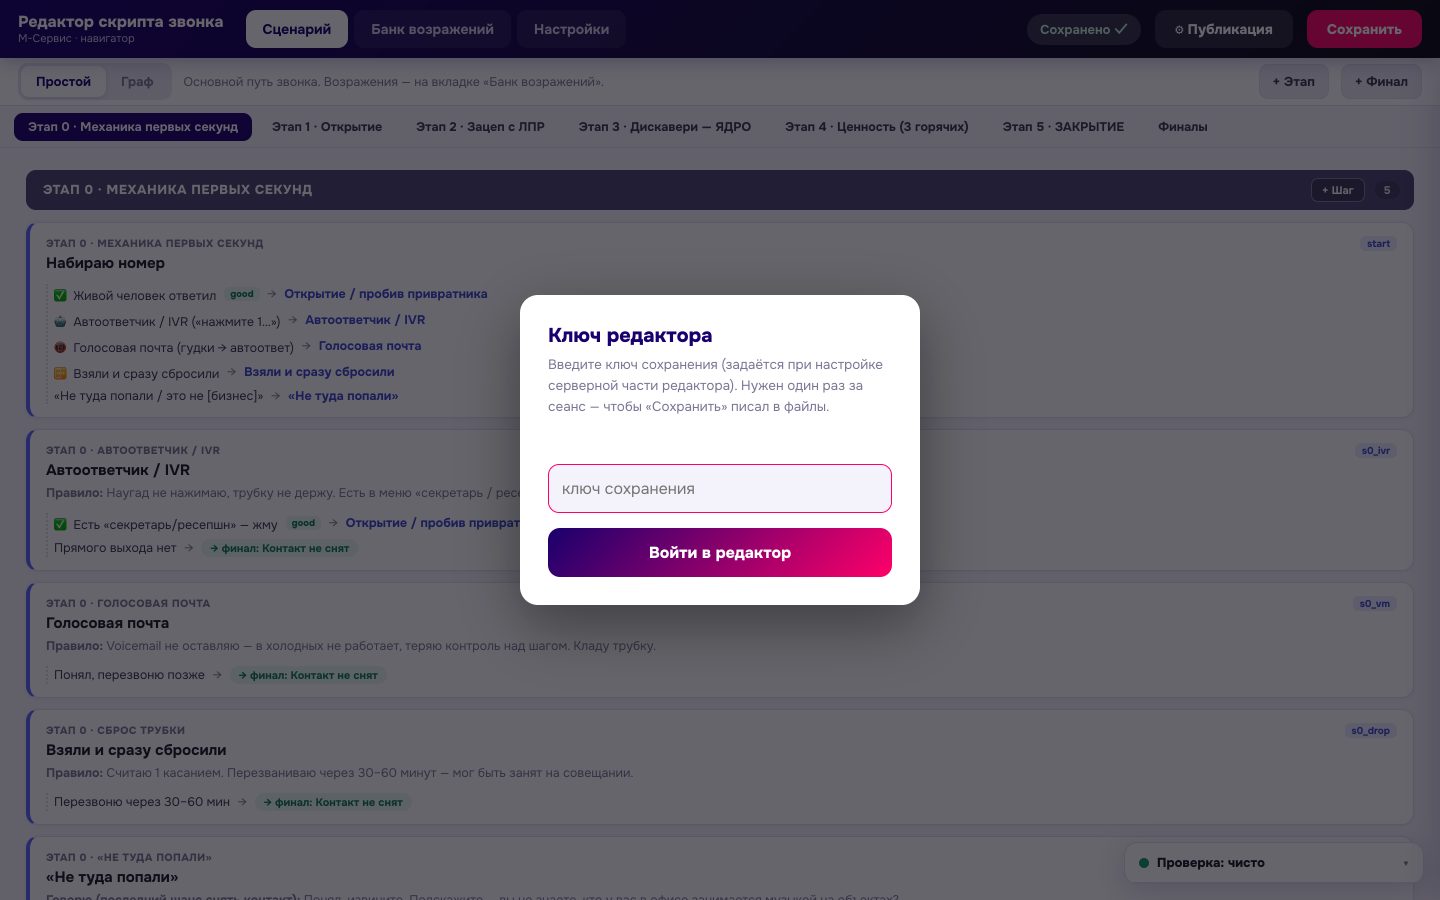1440x900 pixels.
Task: Click the green dot on «Проверка: чисто»
Action: coord(1143,863)
